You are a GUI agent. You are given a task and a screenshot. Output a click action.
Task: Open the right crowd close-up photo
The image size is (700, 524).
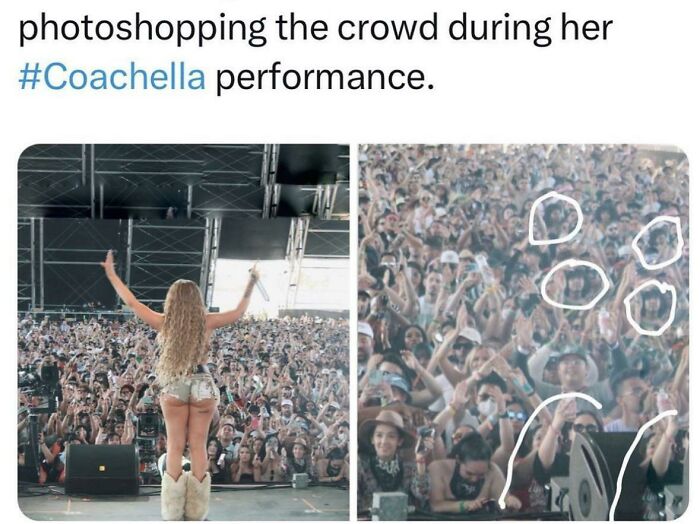[523, 332]
